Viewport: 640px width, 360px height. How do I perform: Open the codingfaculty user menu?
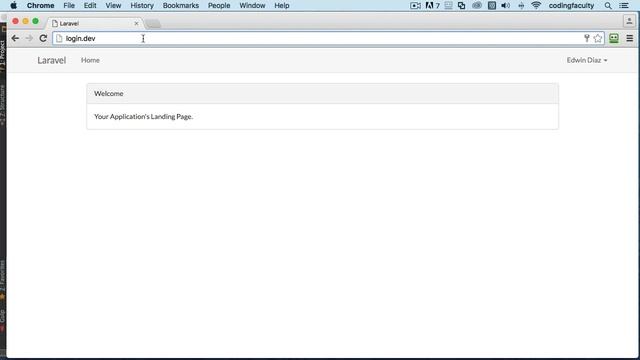[571, 6]
